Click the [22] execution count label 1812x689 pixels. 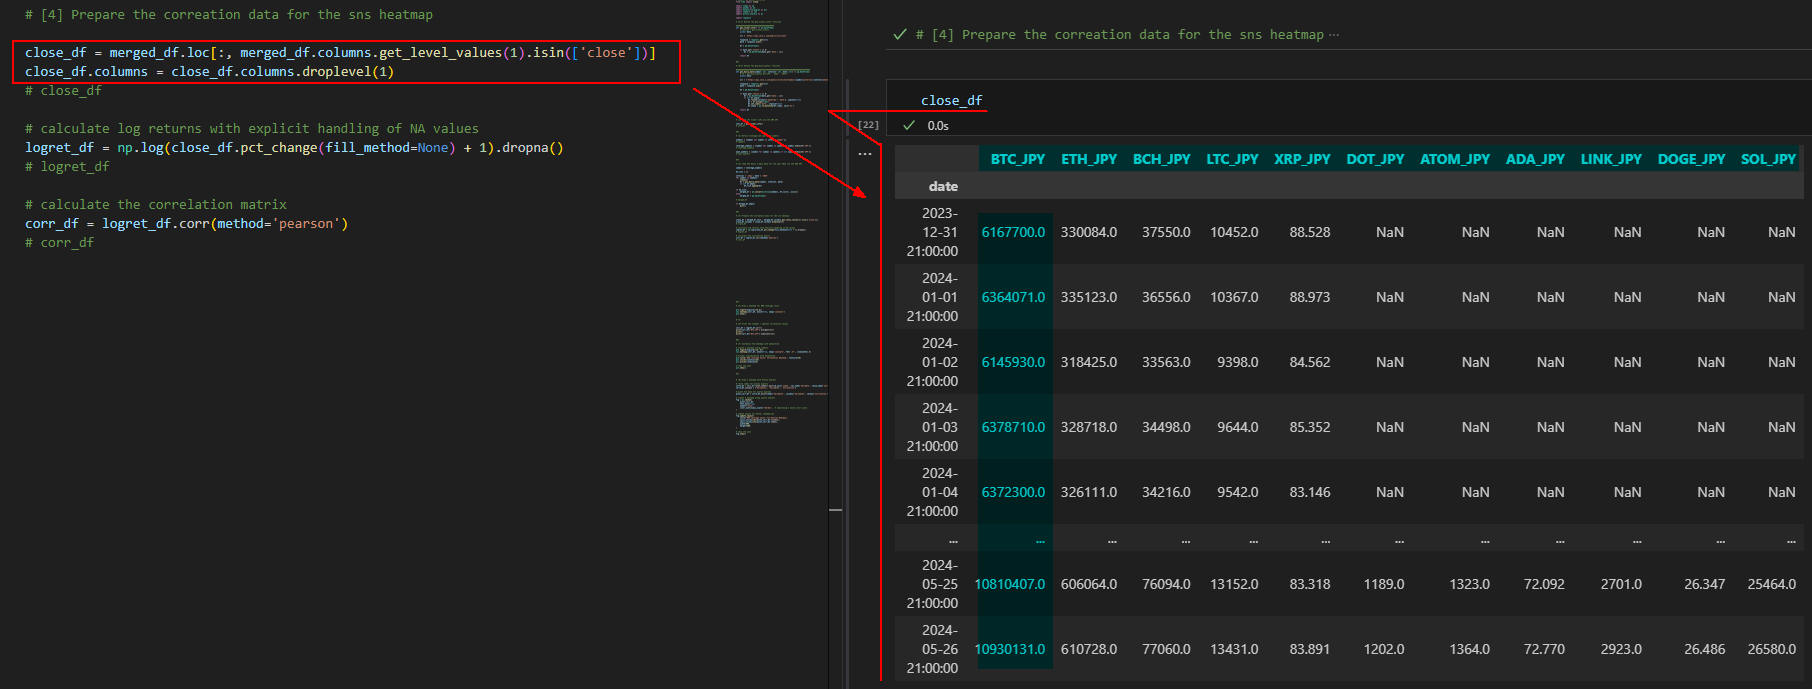(868, 125)
